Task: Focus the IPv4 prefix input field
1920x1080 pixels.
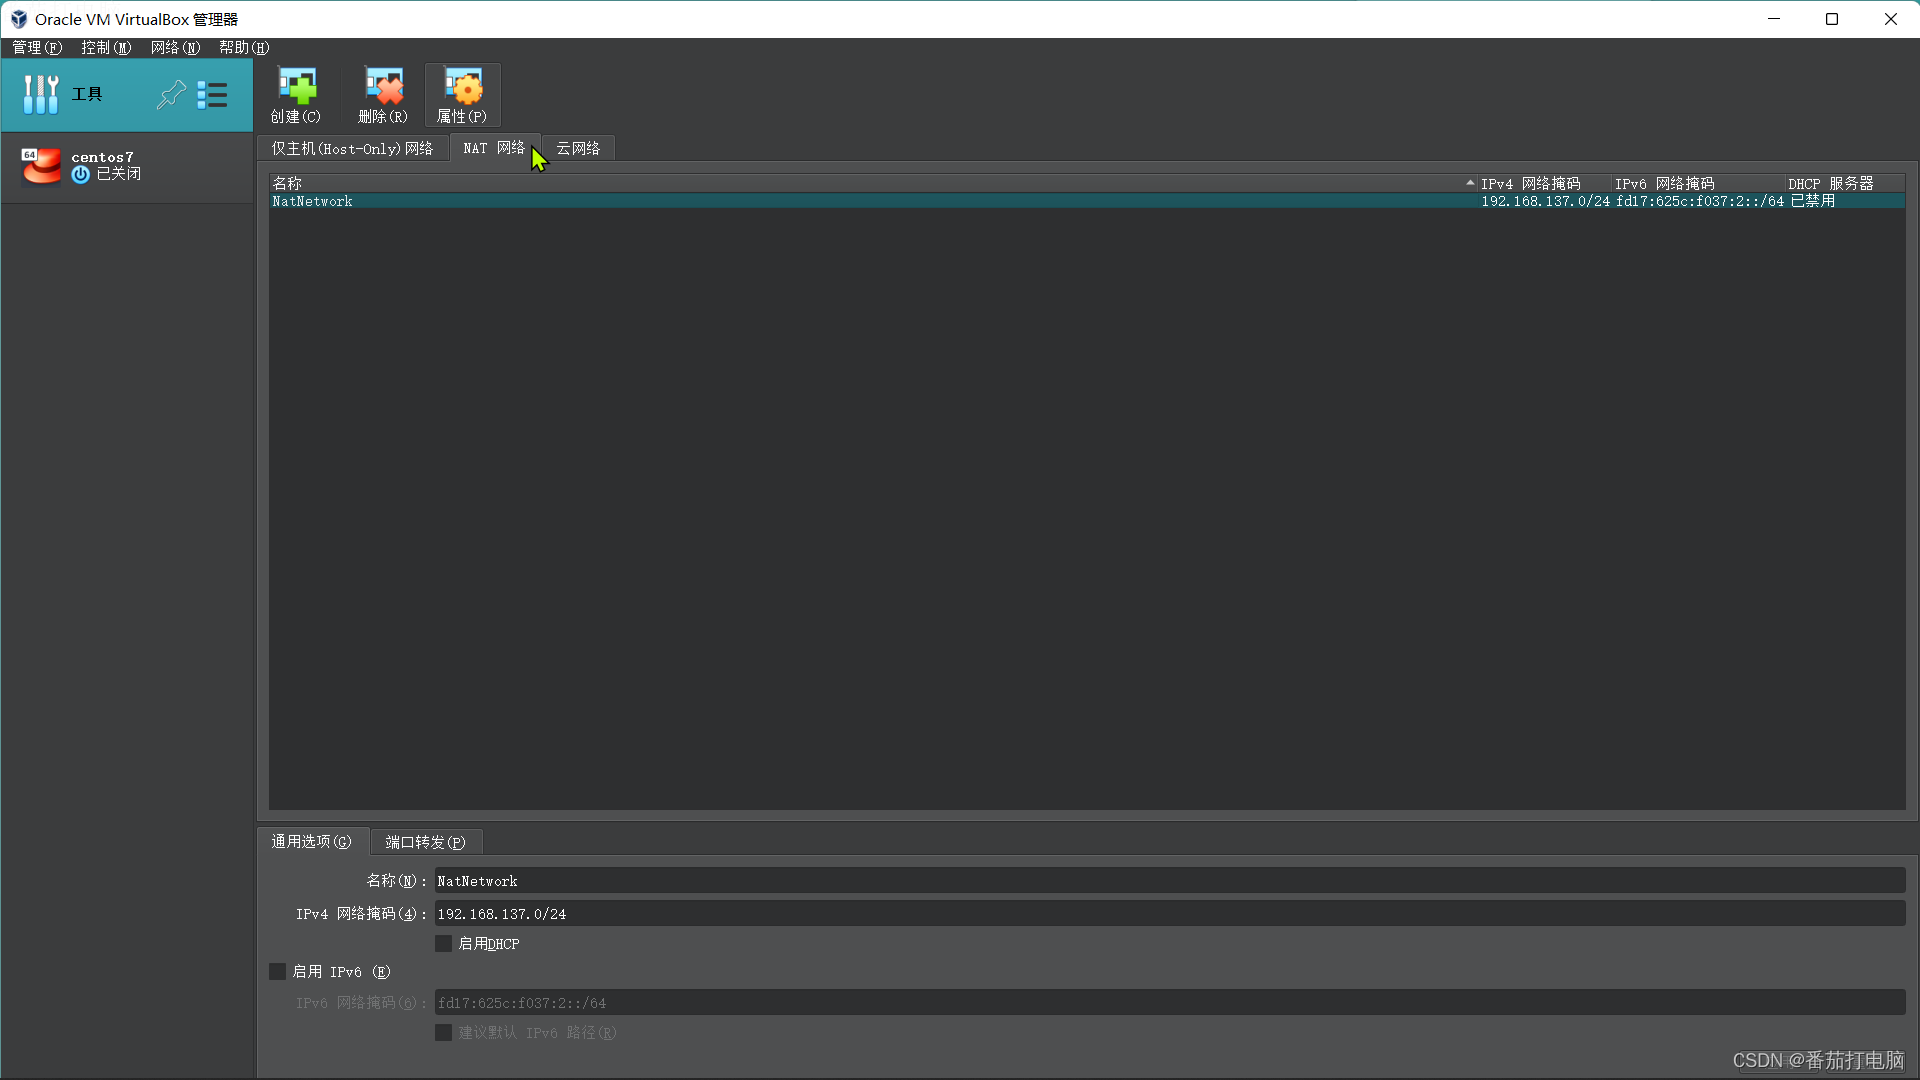Action: (x=1169, y=914)
